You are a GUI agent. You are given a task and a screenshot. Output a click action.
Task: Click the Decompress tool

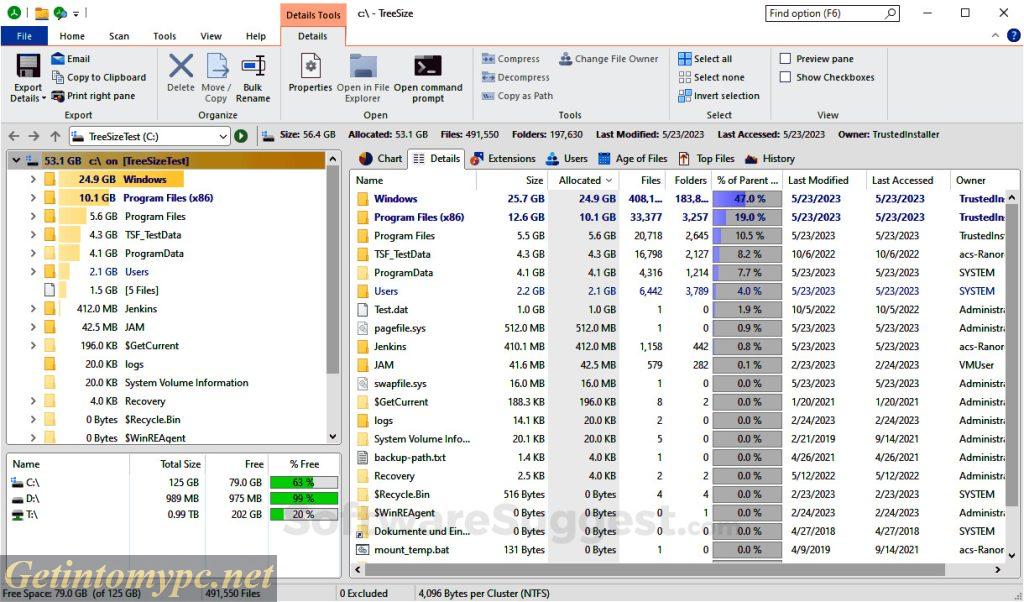click(x=515, y=77)
